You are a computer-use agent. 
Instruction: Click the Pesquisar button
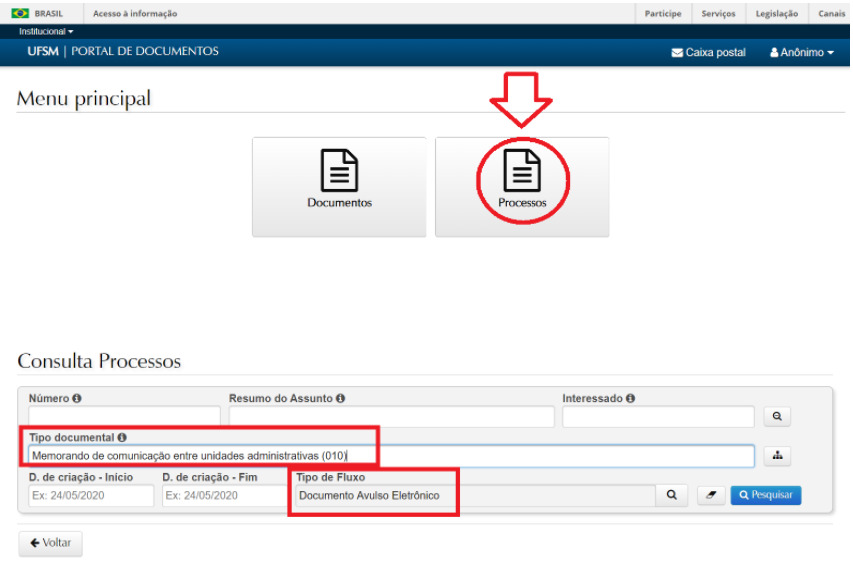765,495
